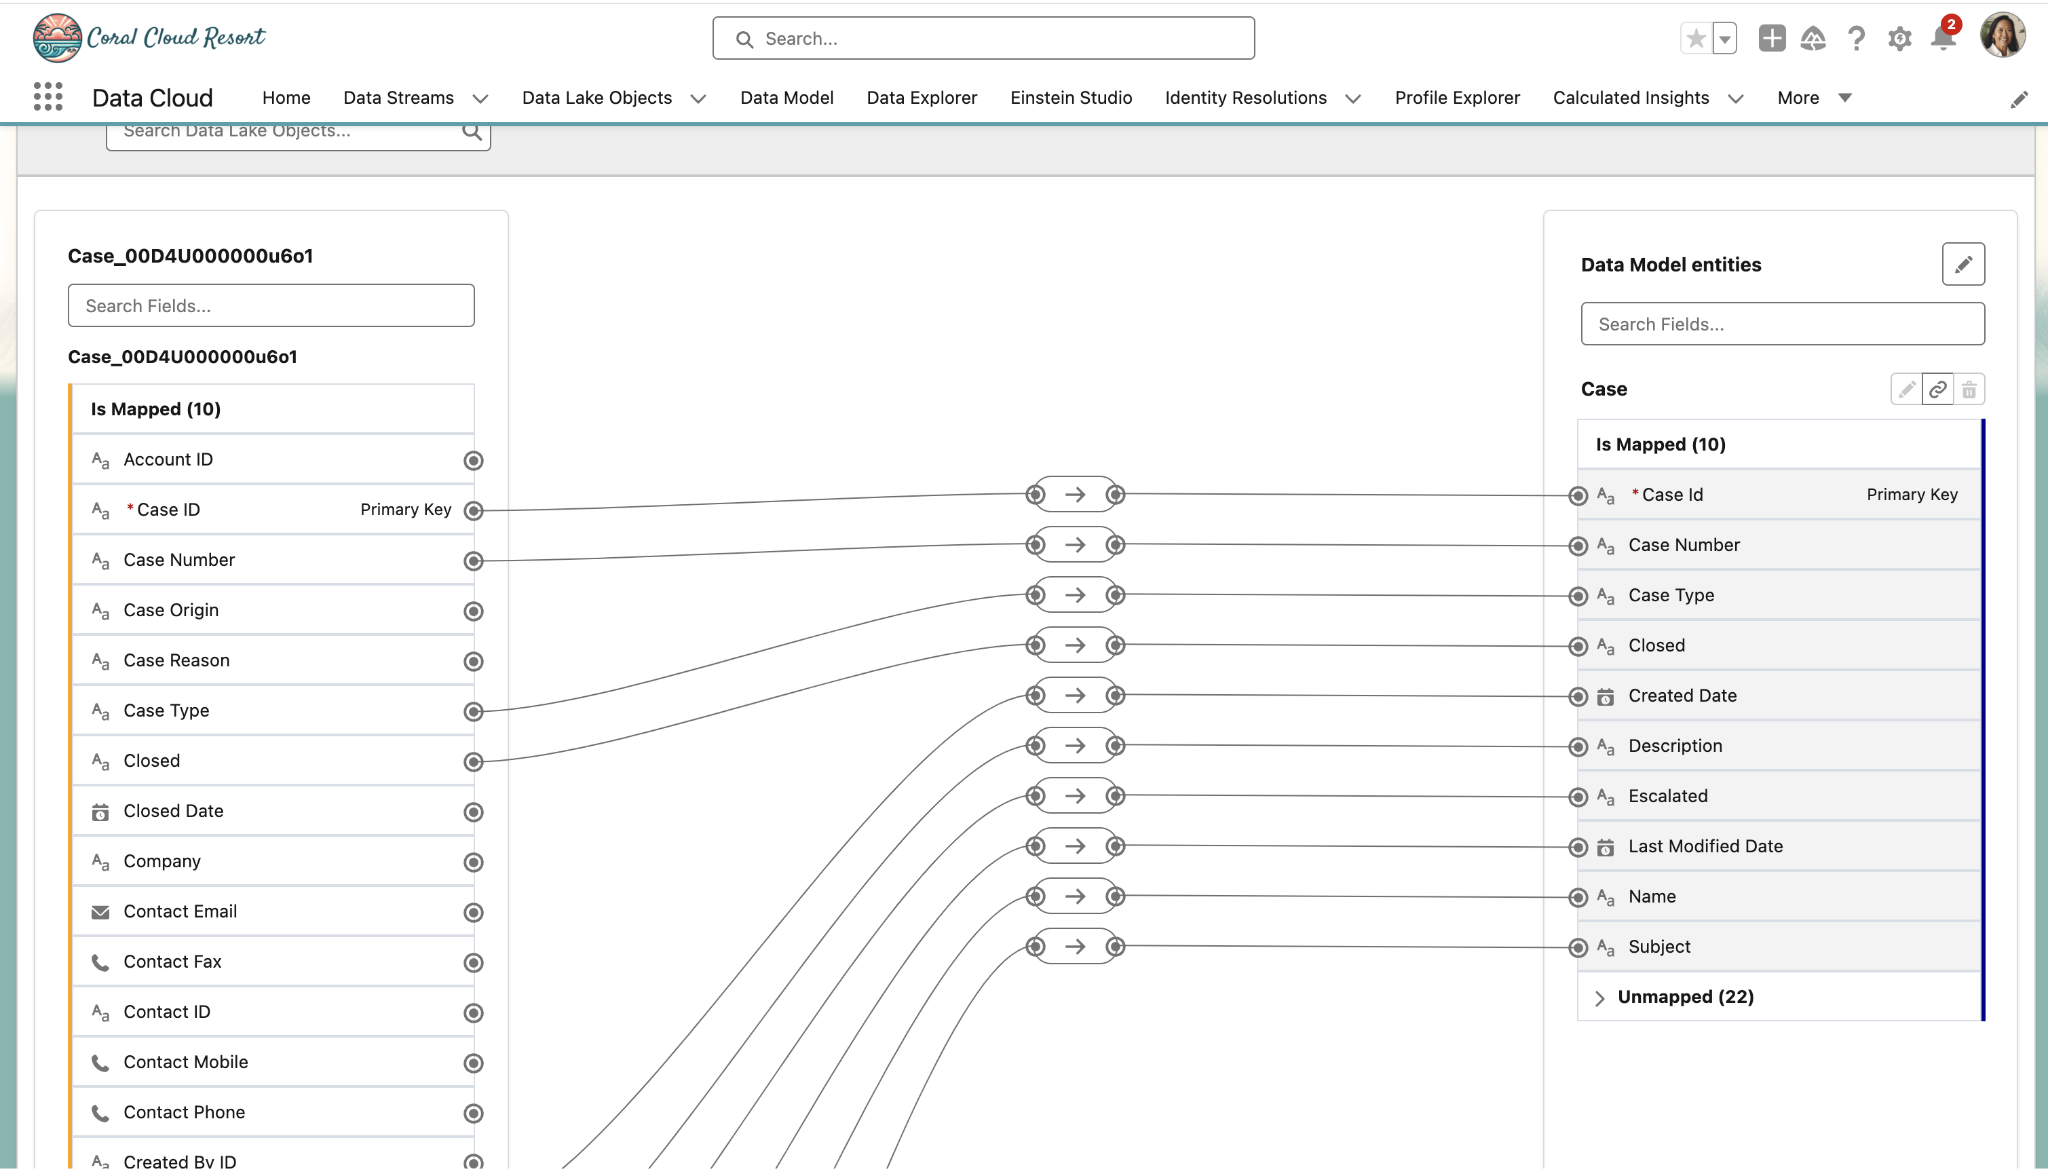Click the global create plus icon
This screenshot has width=2048, height=1169.
[1771, 39]
